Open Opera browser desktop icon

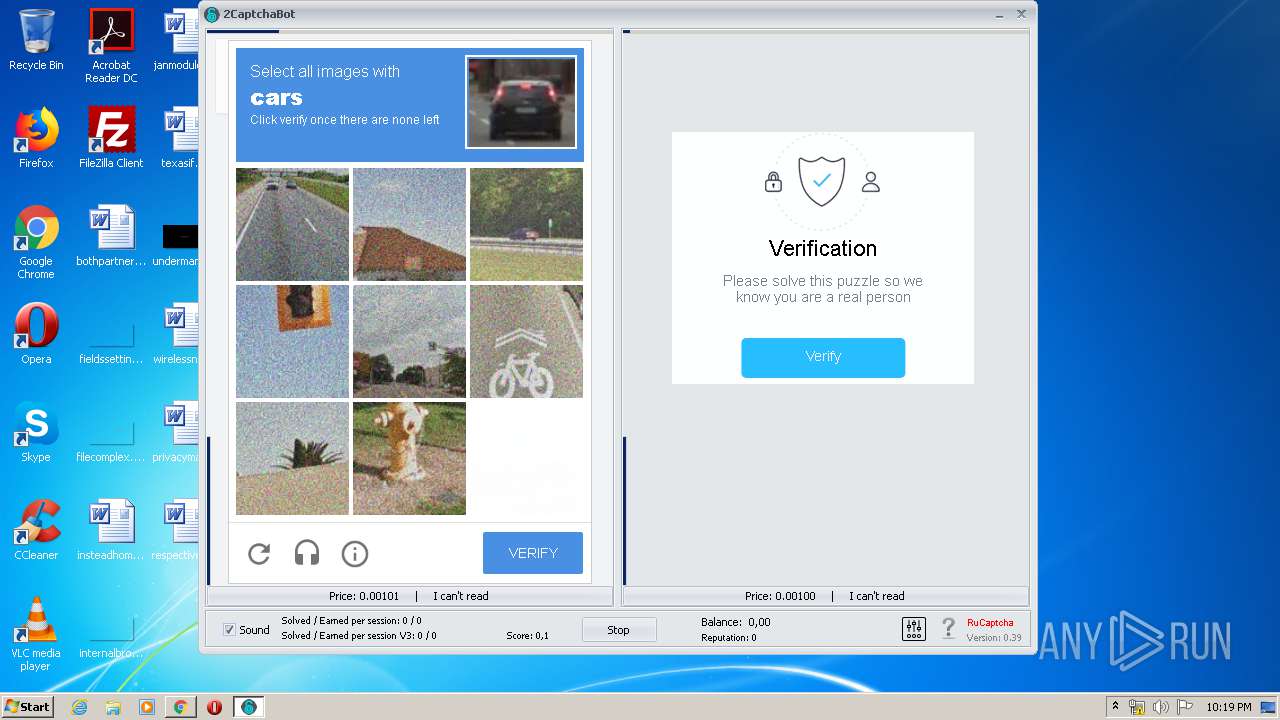pos(36,334)
